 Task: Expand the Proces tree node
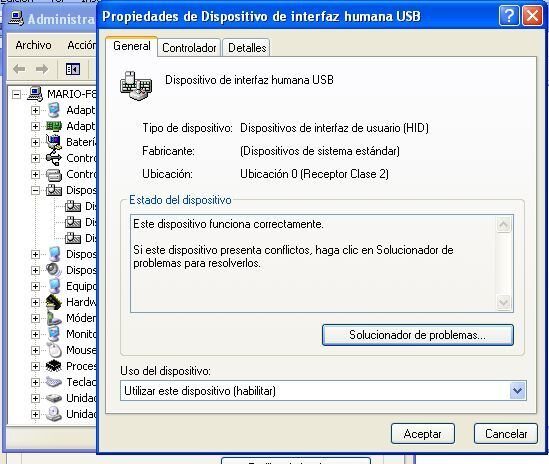(35, 366)
